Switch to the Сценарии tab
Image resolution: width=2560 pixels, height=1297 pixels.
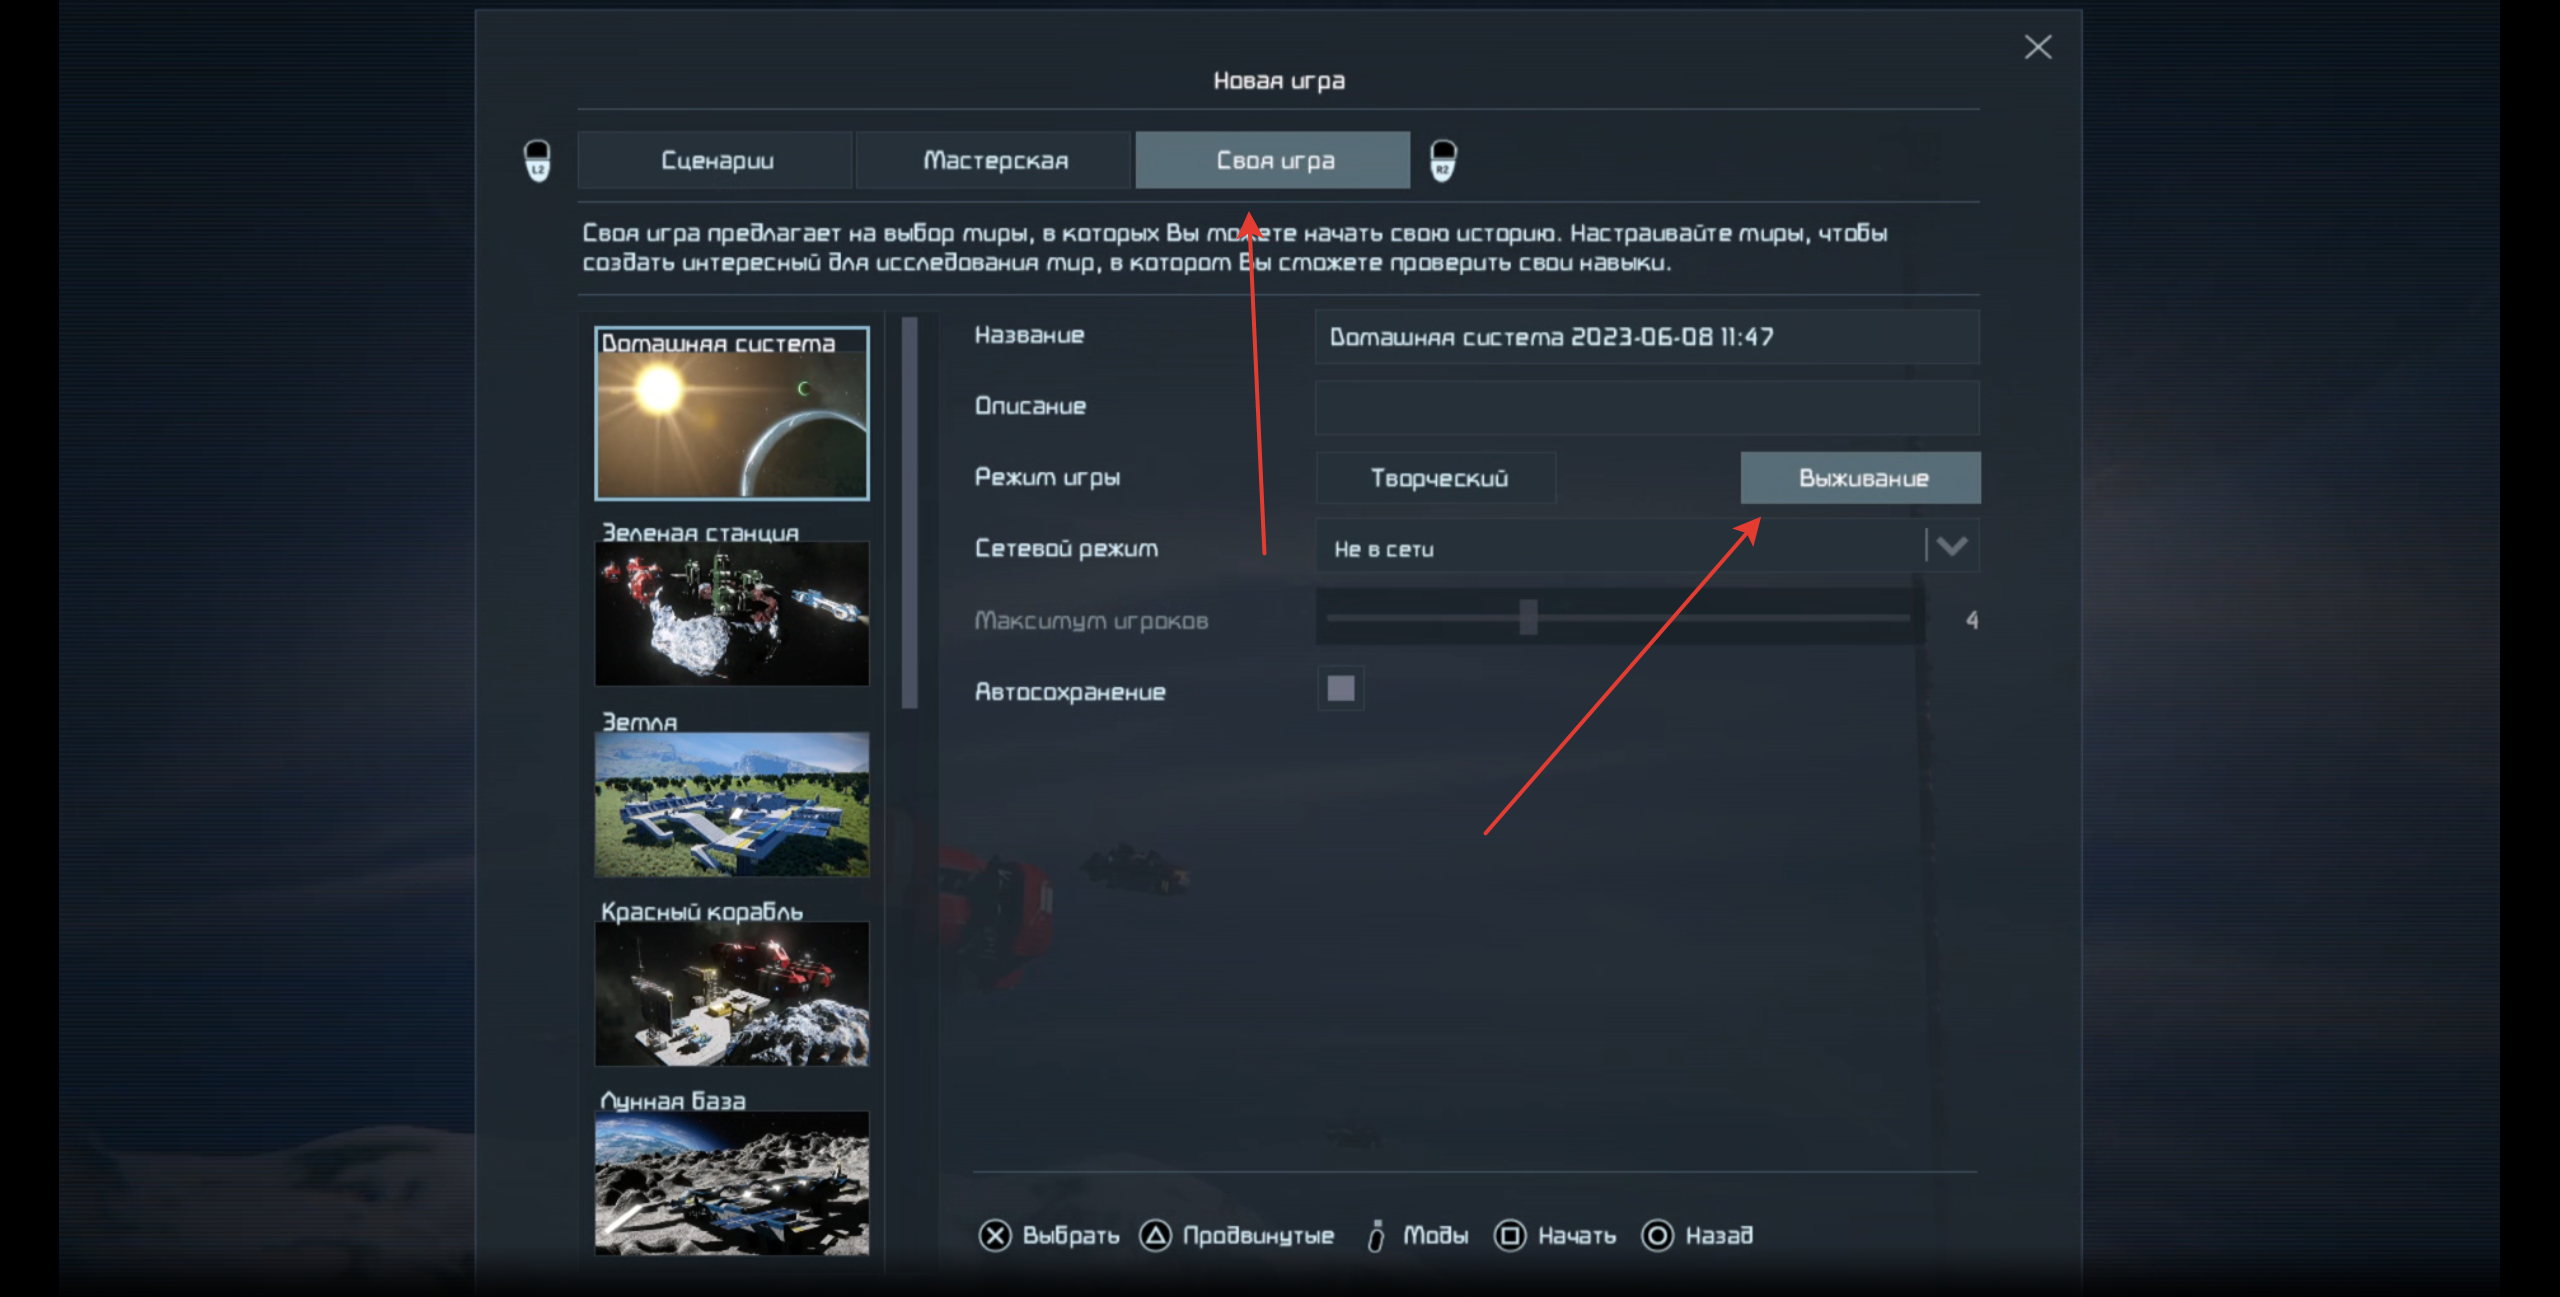coord(716,161)
